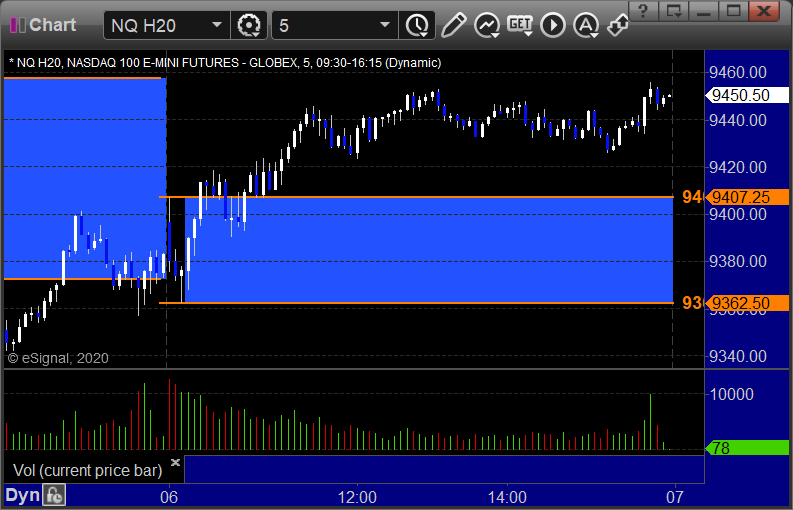The width and height of the screenshot is (793, 510).
Task: Click the 07 date label on time axis
Action: (675, 497)
